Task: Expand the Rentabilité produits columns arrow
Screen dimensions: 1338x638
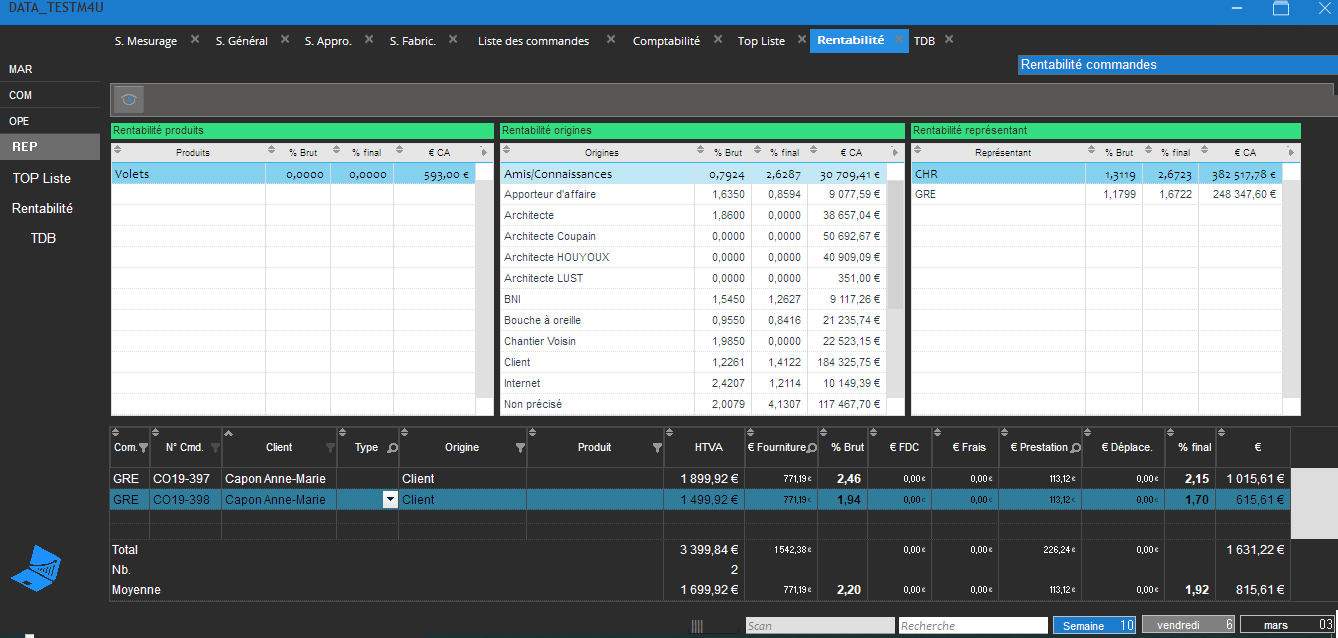Action: click(484, 152)
